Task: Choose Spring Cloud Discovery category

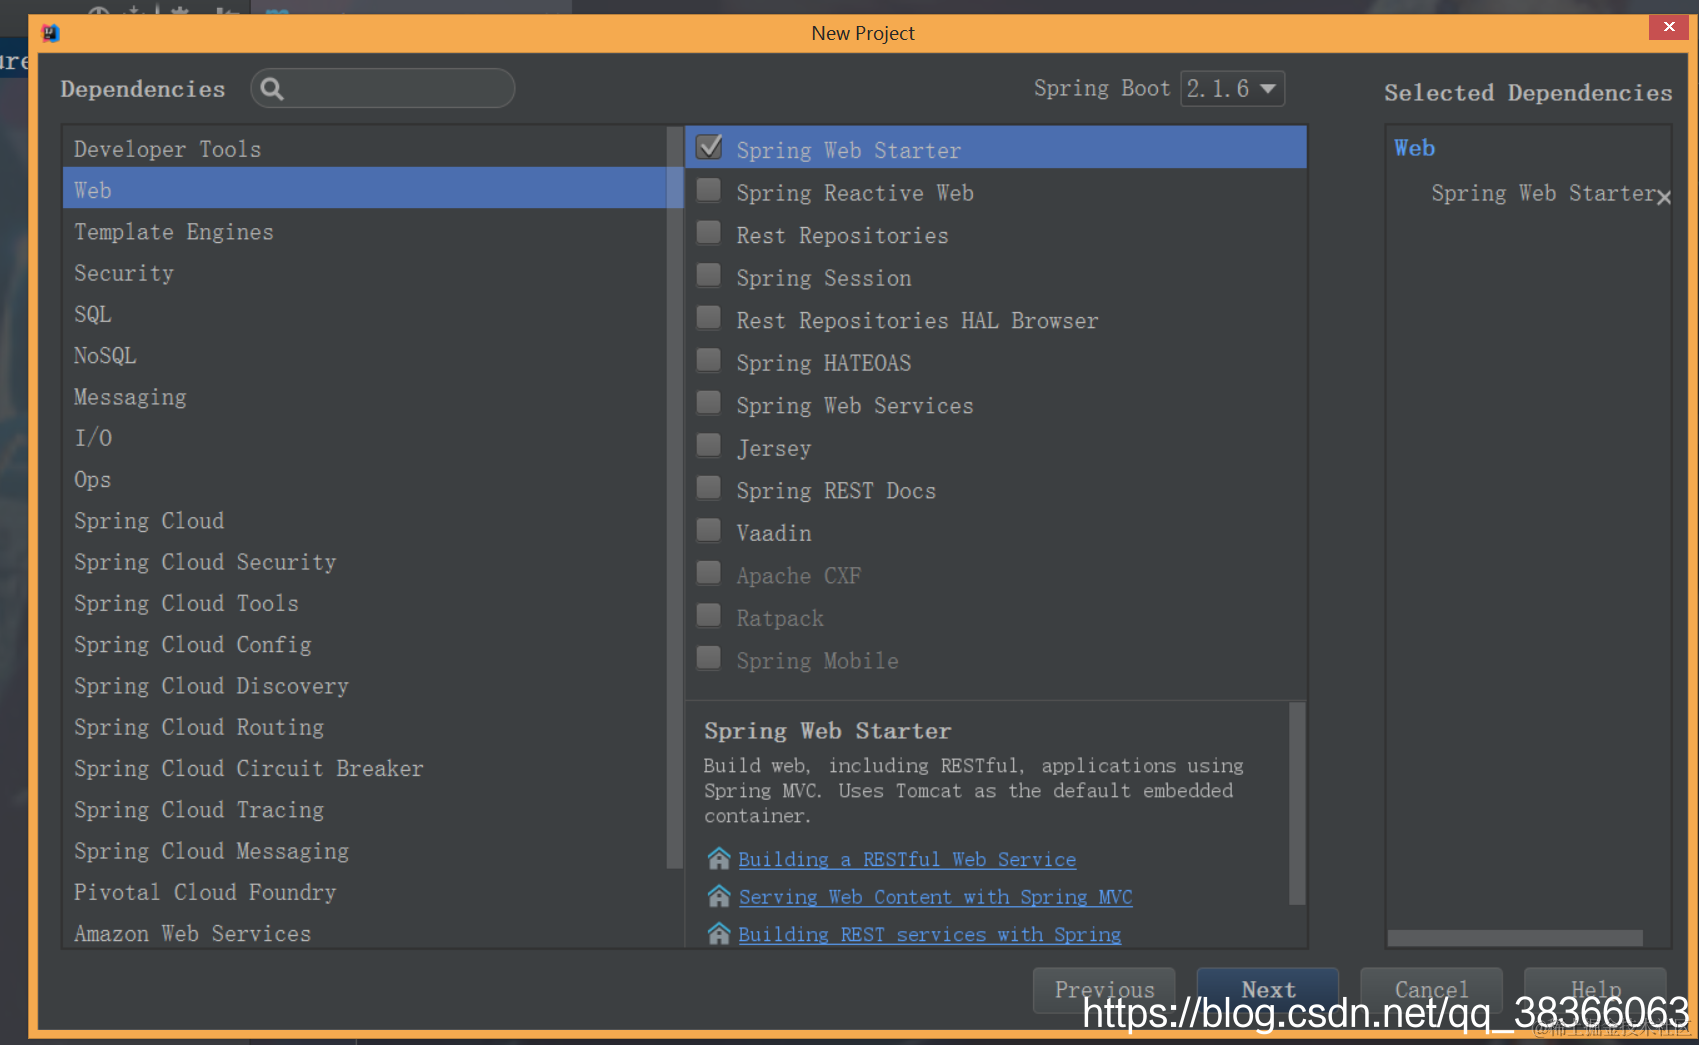Action: click(364, 686)
